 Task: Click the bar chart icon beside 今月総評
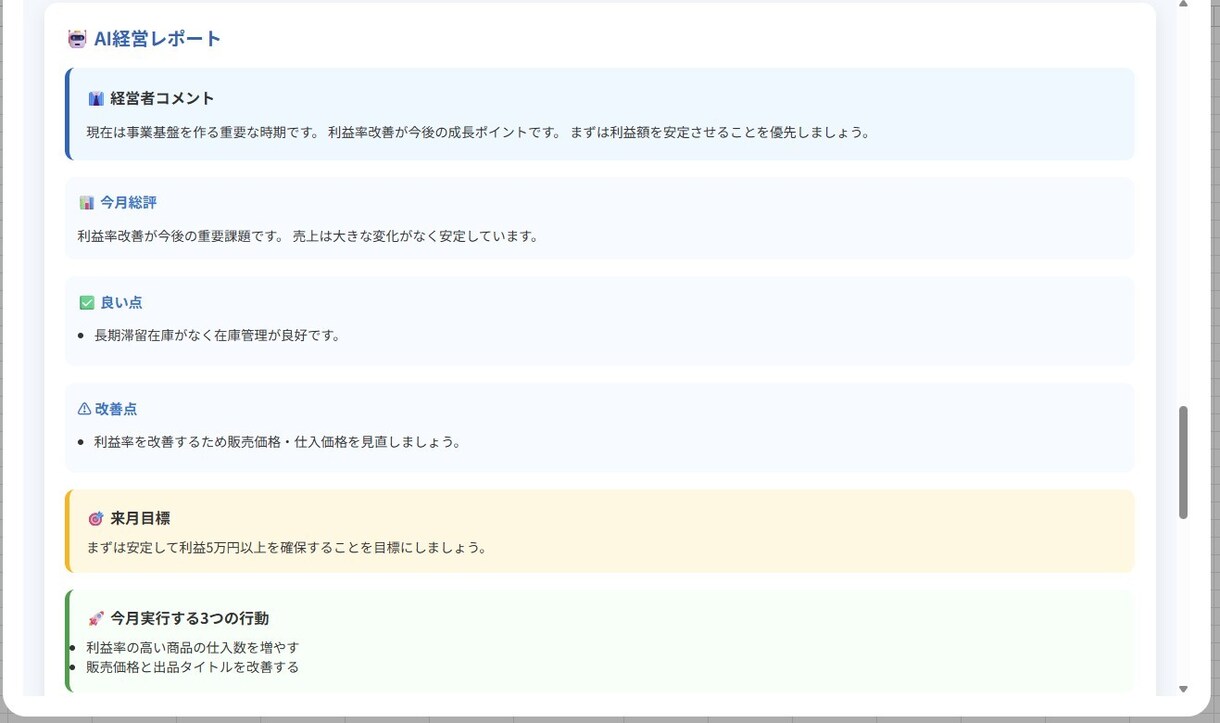pyautogui.click(x=87, y=203)
